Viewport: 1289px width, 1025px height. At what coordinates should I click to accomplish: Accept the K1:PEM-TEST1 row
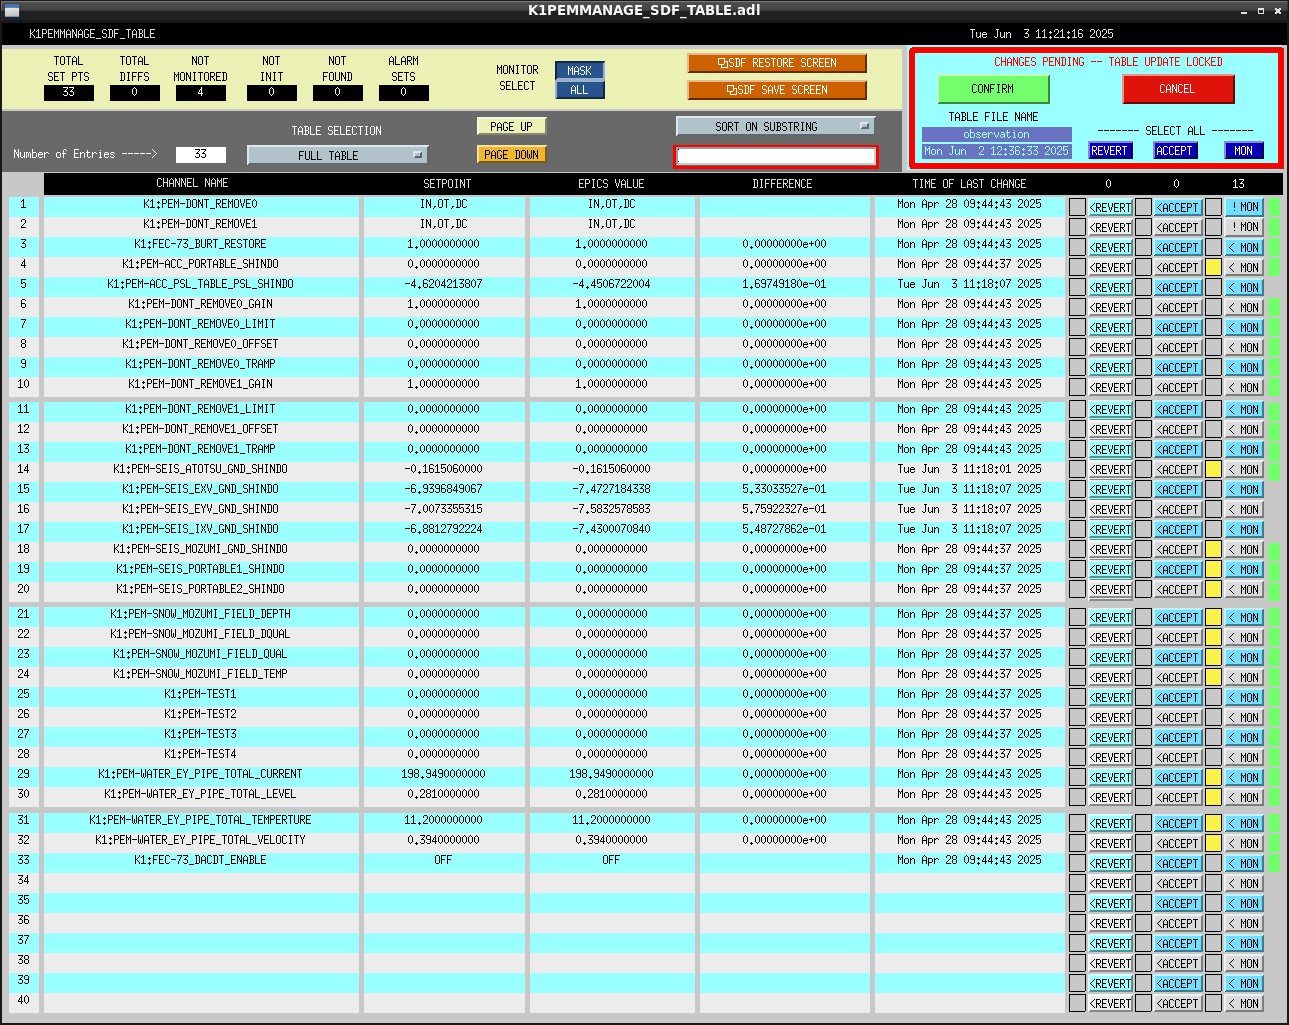pos(1178,697)
